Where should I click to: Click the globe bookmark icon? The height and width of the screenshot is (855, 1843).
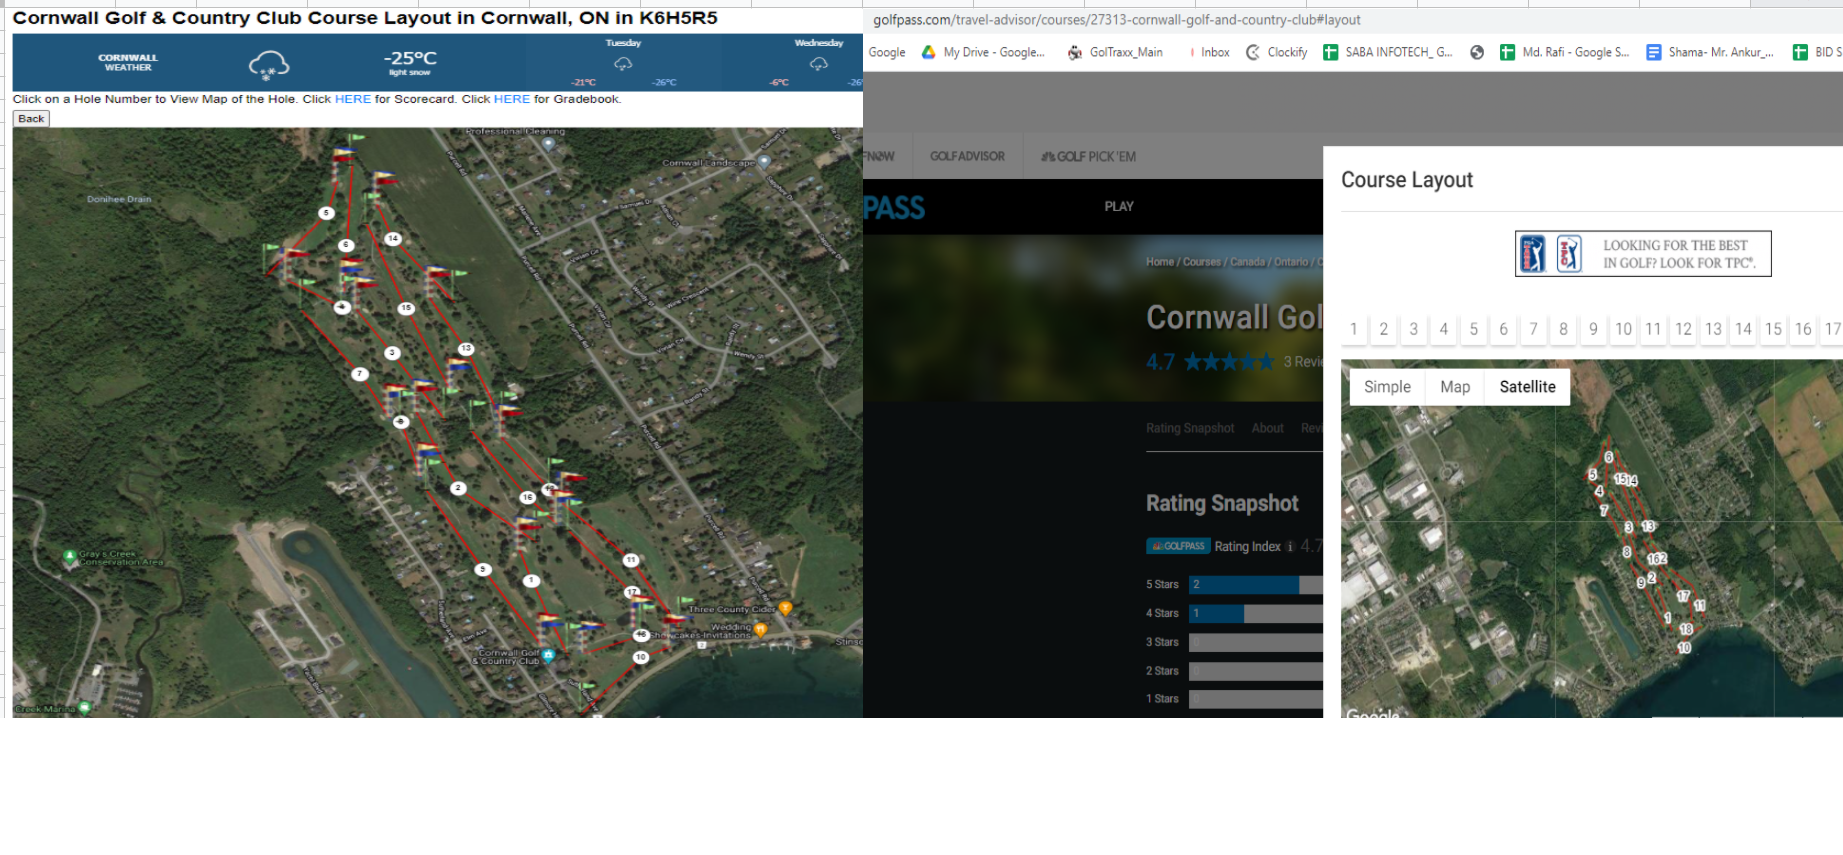click(x=1477, y=52)
